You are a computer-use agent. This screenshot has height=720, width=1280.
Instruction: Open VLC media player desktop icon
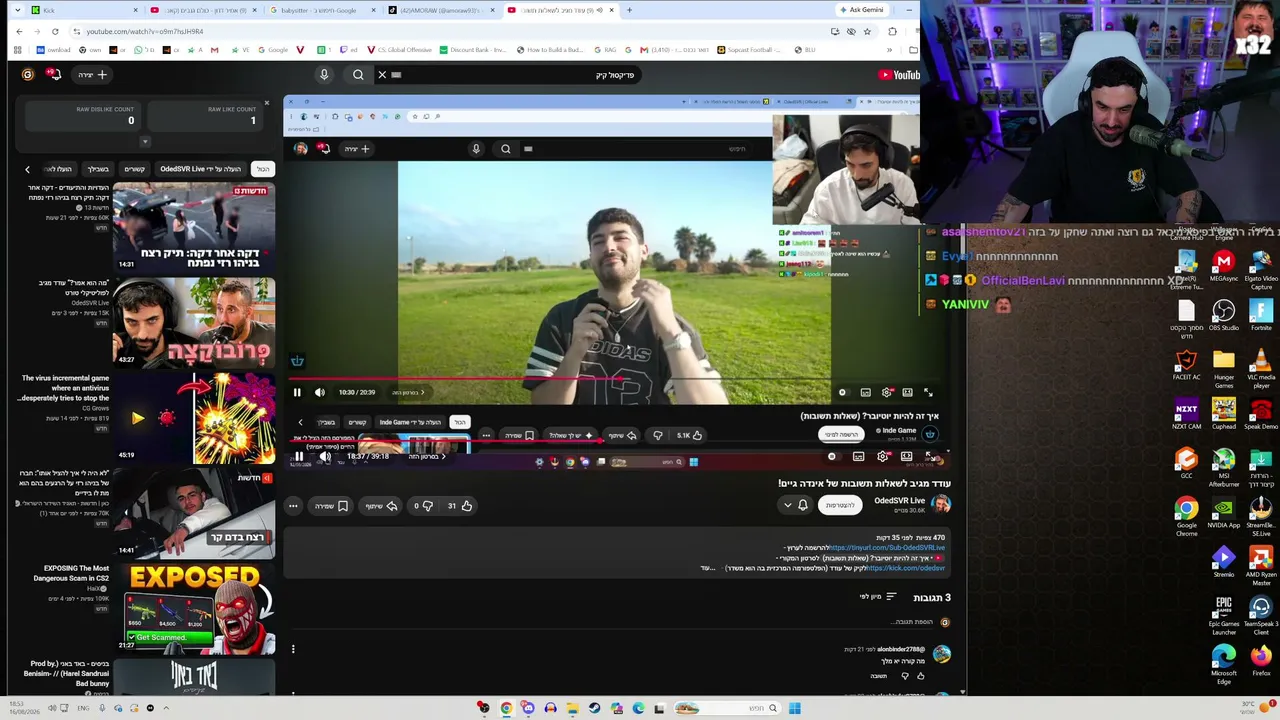pyautogui.click(x=1261, y=369)
